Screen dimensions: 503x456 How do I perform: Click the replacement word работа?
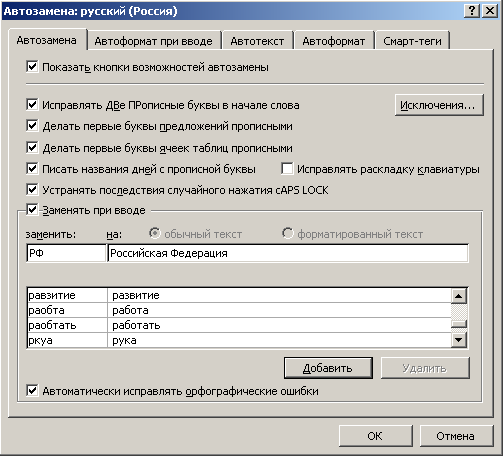click(130, 310)
